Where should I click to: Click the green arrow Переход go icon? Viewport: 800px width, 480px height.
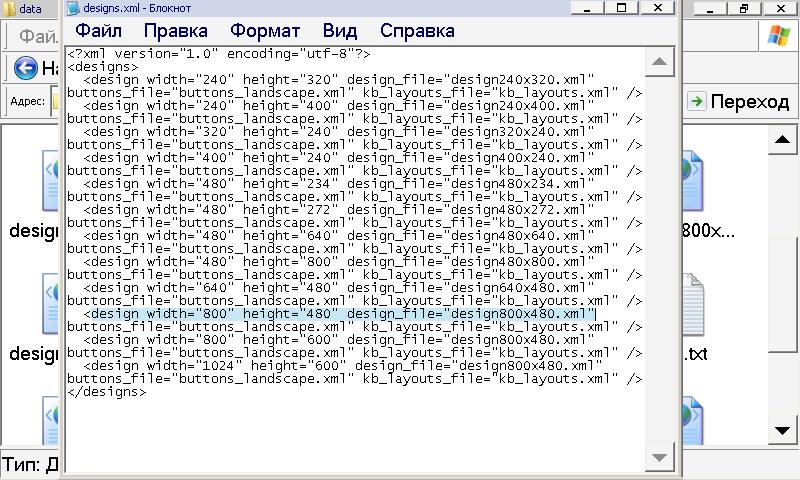coord(697,101)
